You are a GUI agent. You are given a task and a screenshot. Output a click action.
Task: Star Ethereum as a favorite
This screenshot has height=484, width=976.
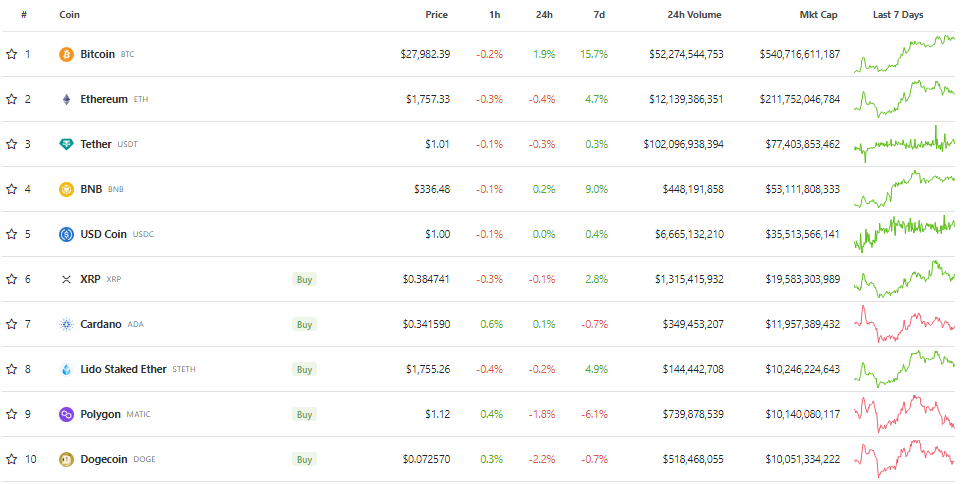point(11,99)
